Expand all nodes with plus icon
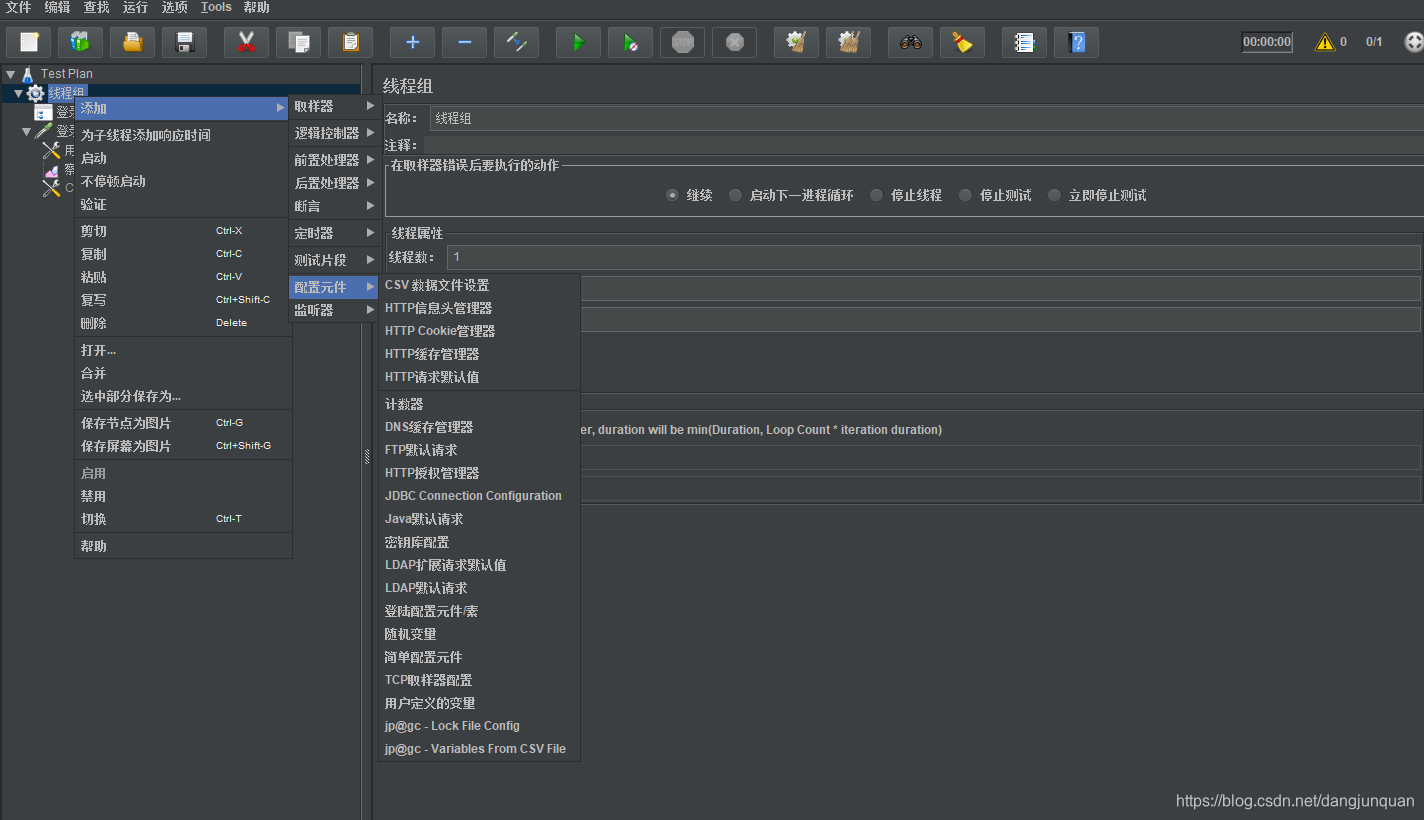Viewport: 1424px width, 820px height. [412, 42]
